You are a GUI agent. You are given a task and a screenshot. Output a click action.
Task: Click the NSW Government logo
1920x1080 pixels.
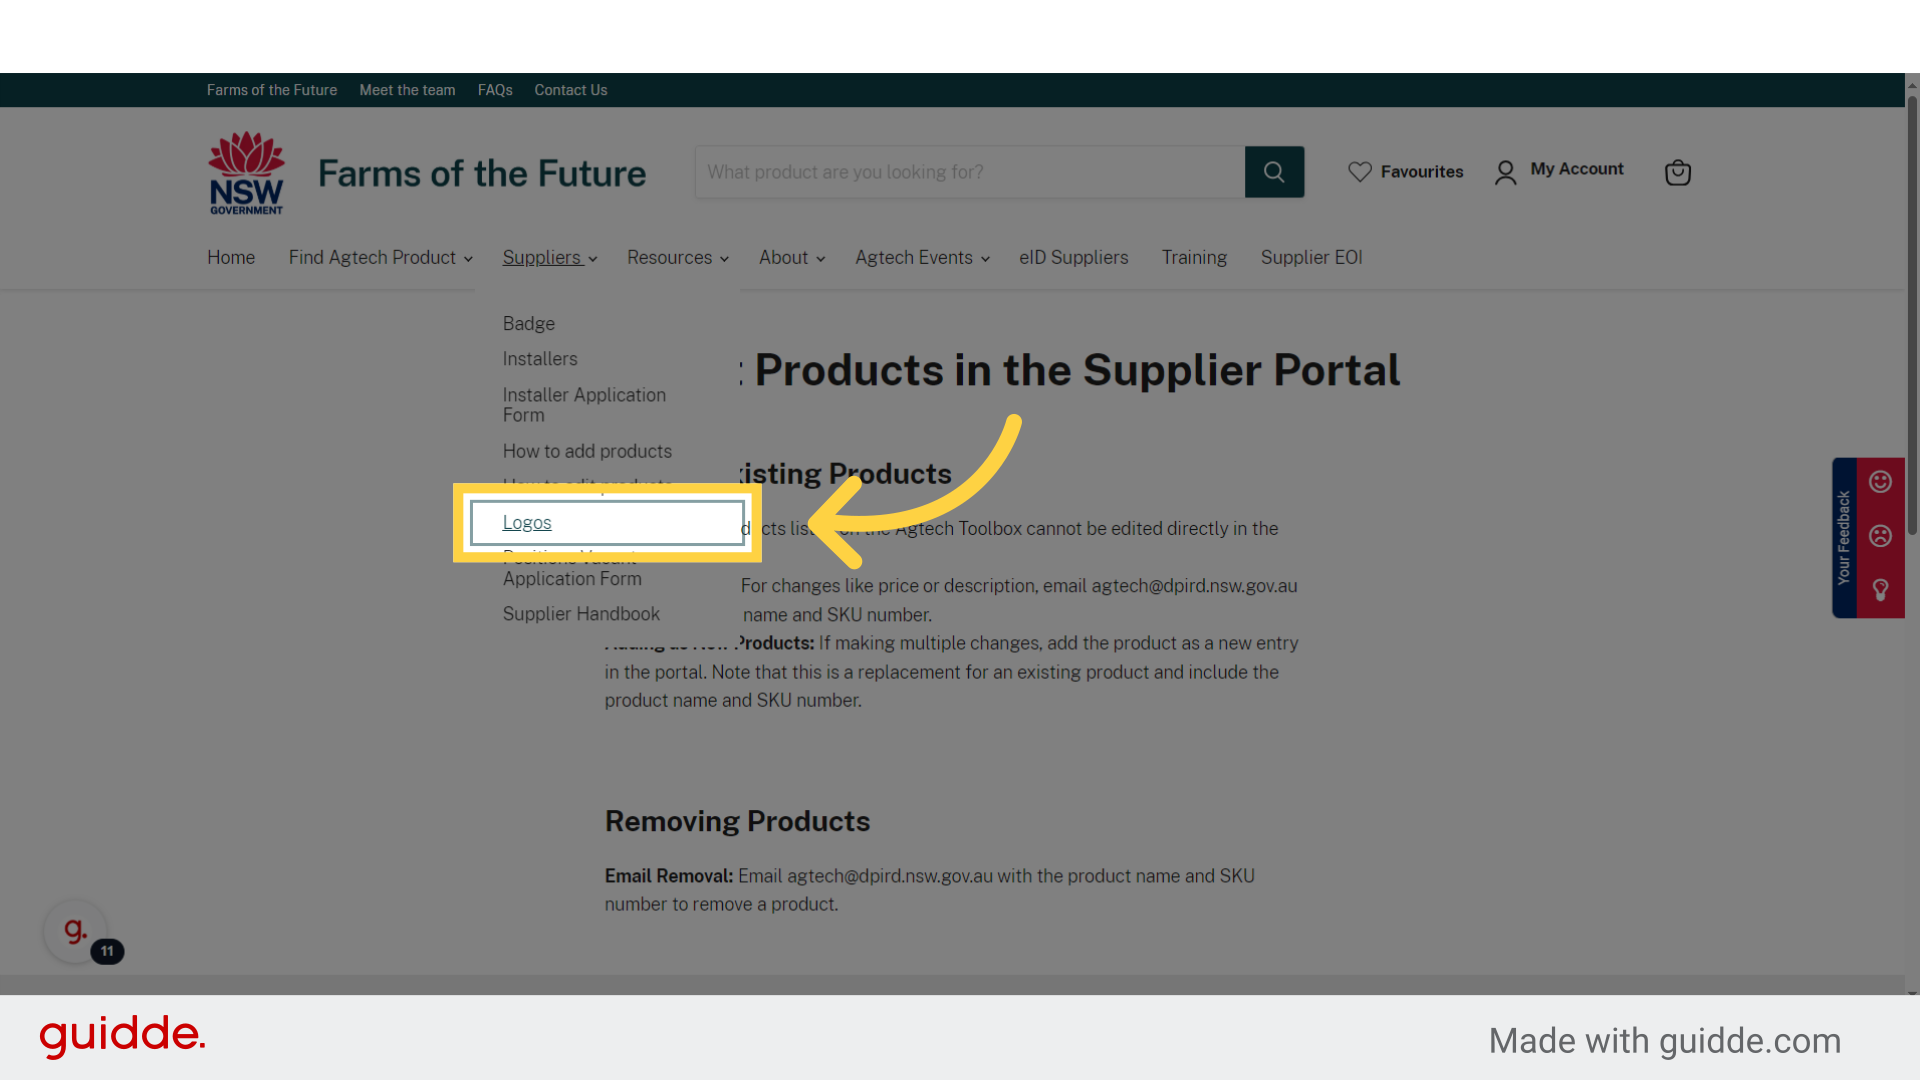pyautogui.click(x=246, y=173)
